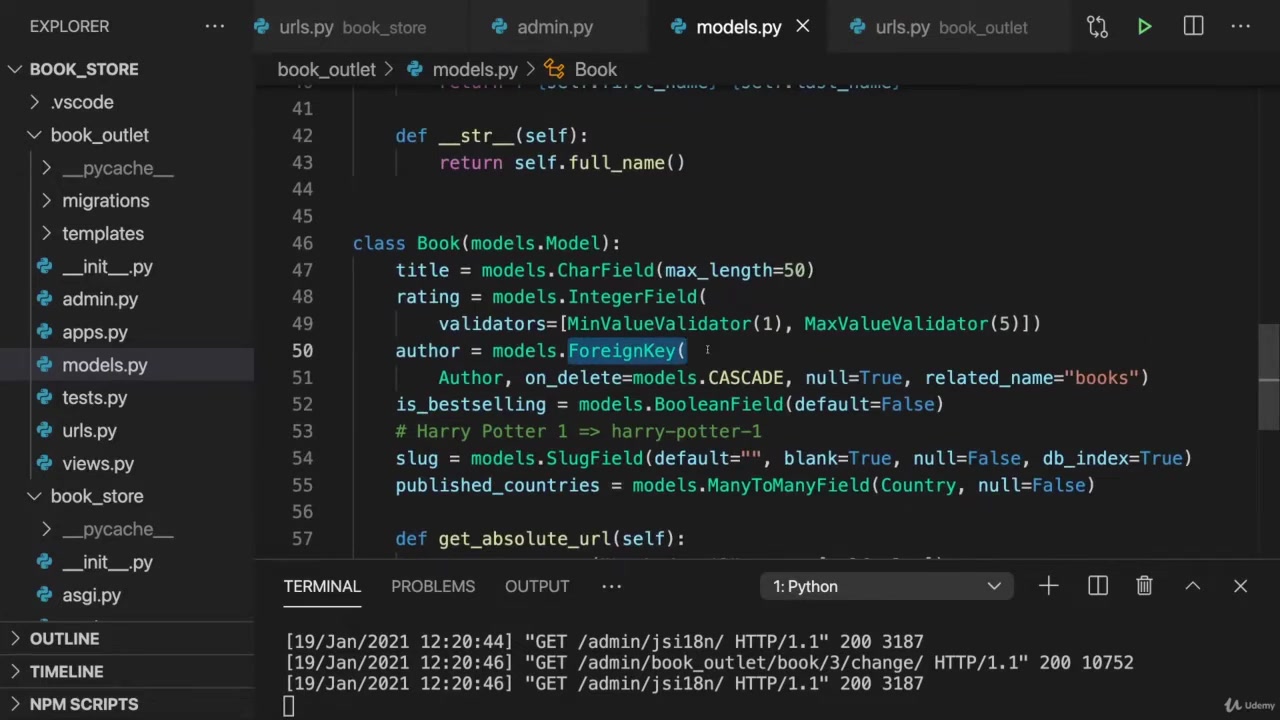Open views.py in the explorer
This screenshot has height=720, width=1280.
(97, 464)
